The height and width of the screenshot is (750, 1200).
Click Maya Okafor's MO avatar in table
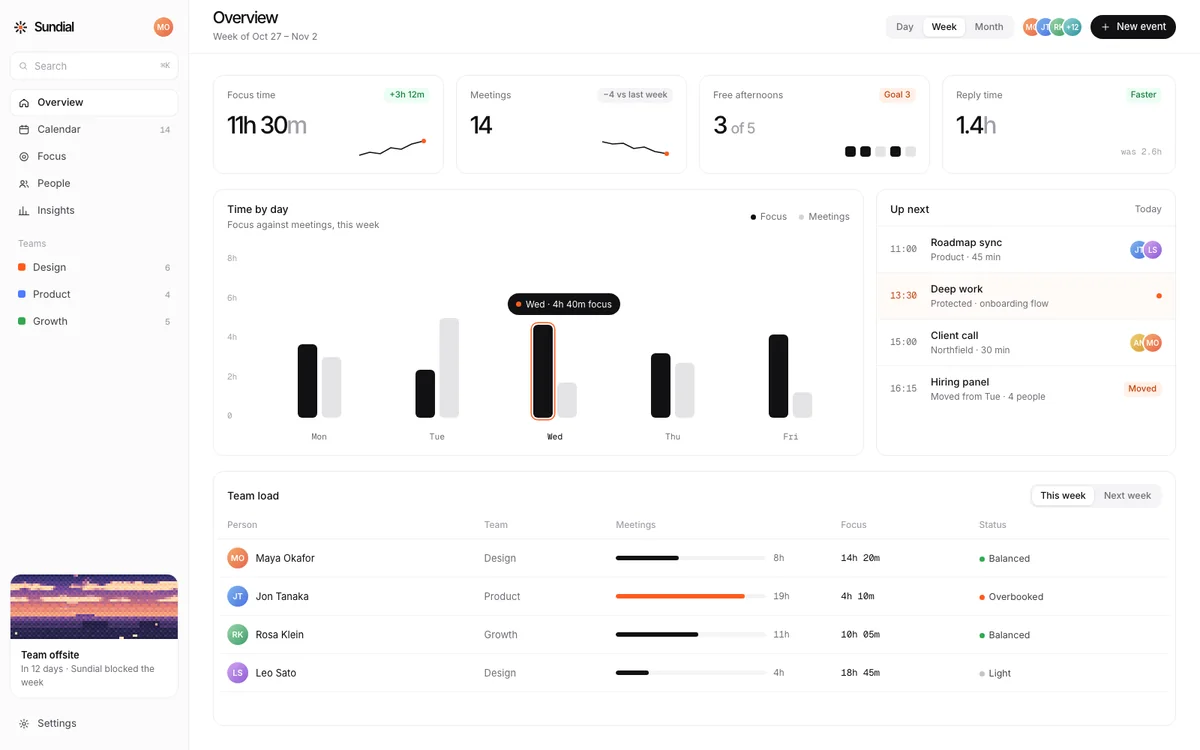coord(237,558)
